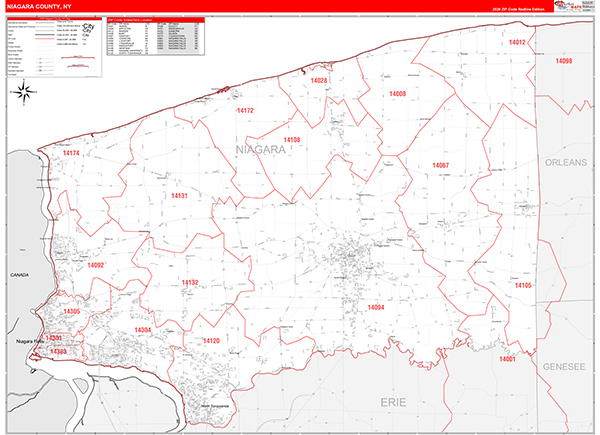Select ZIP code label 14067
Image resolution: width=600 pixels, height=435 pixels.
click(440, 165)
